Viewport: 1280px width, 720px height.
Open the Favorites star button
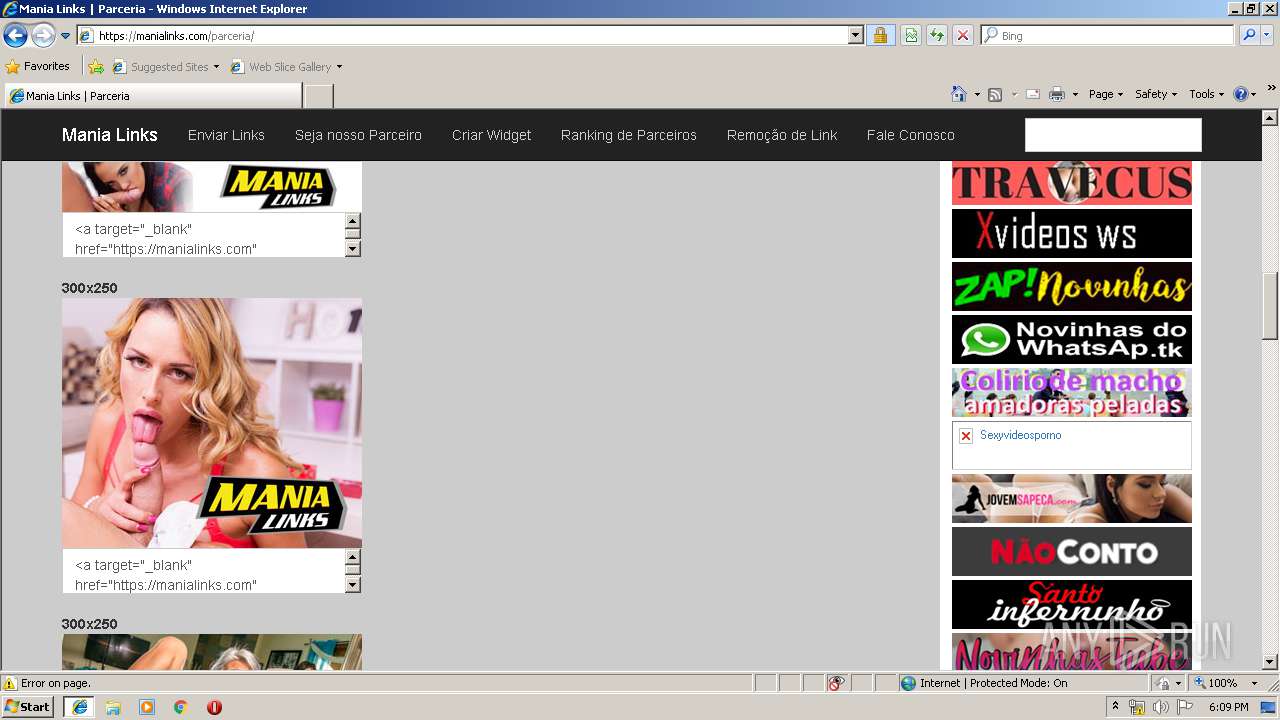[x=38, y=67]
